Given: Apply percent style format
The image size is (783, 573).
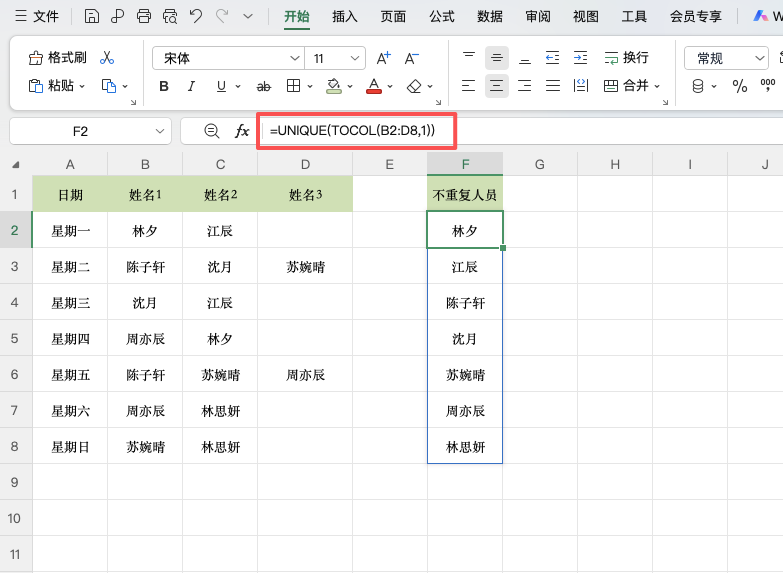Looking at the screenshot, I should (740, 86).
